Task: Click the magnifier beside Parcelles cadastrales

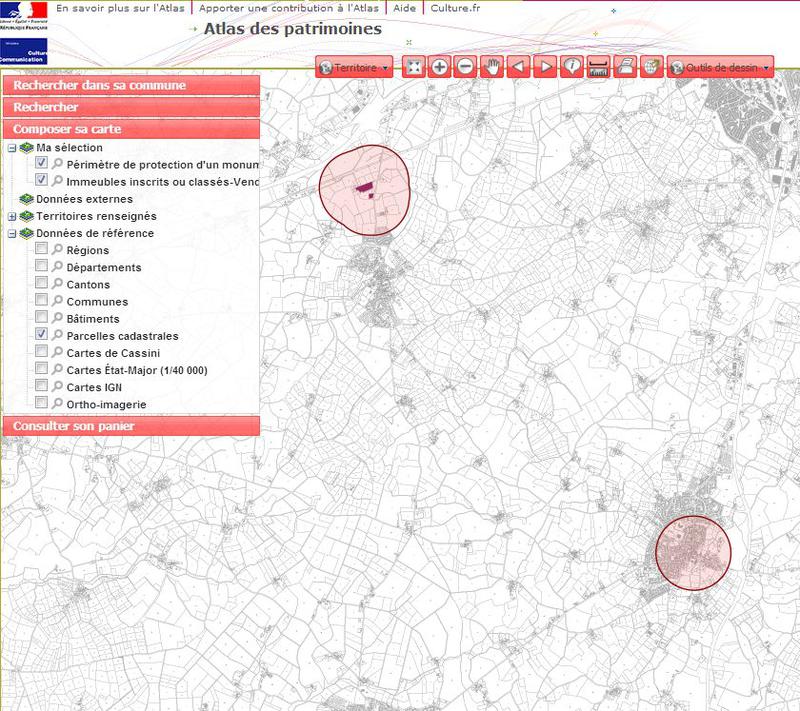Action: [x=57, y=334]
